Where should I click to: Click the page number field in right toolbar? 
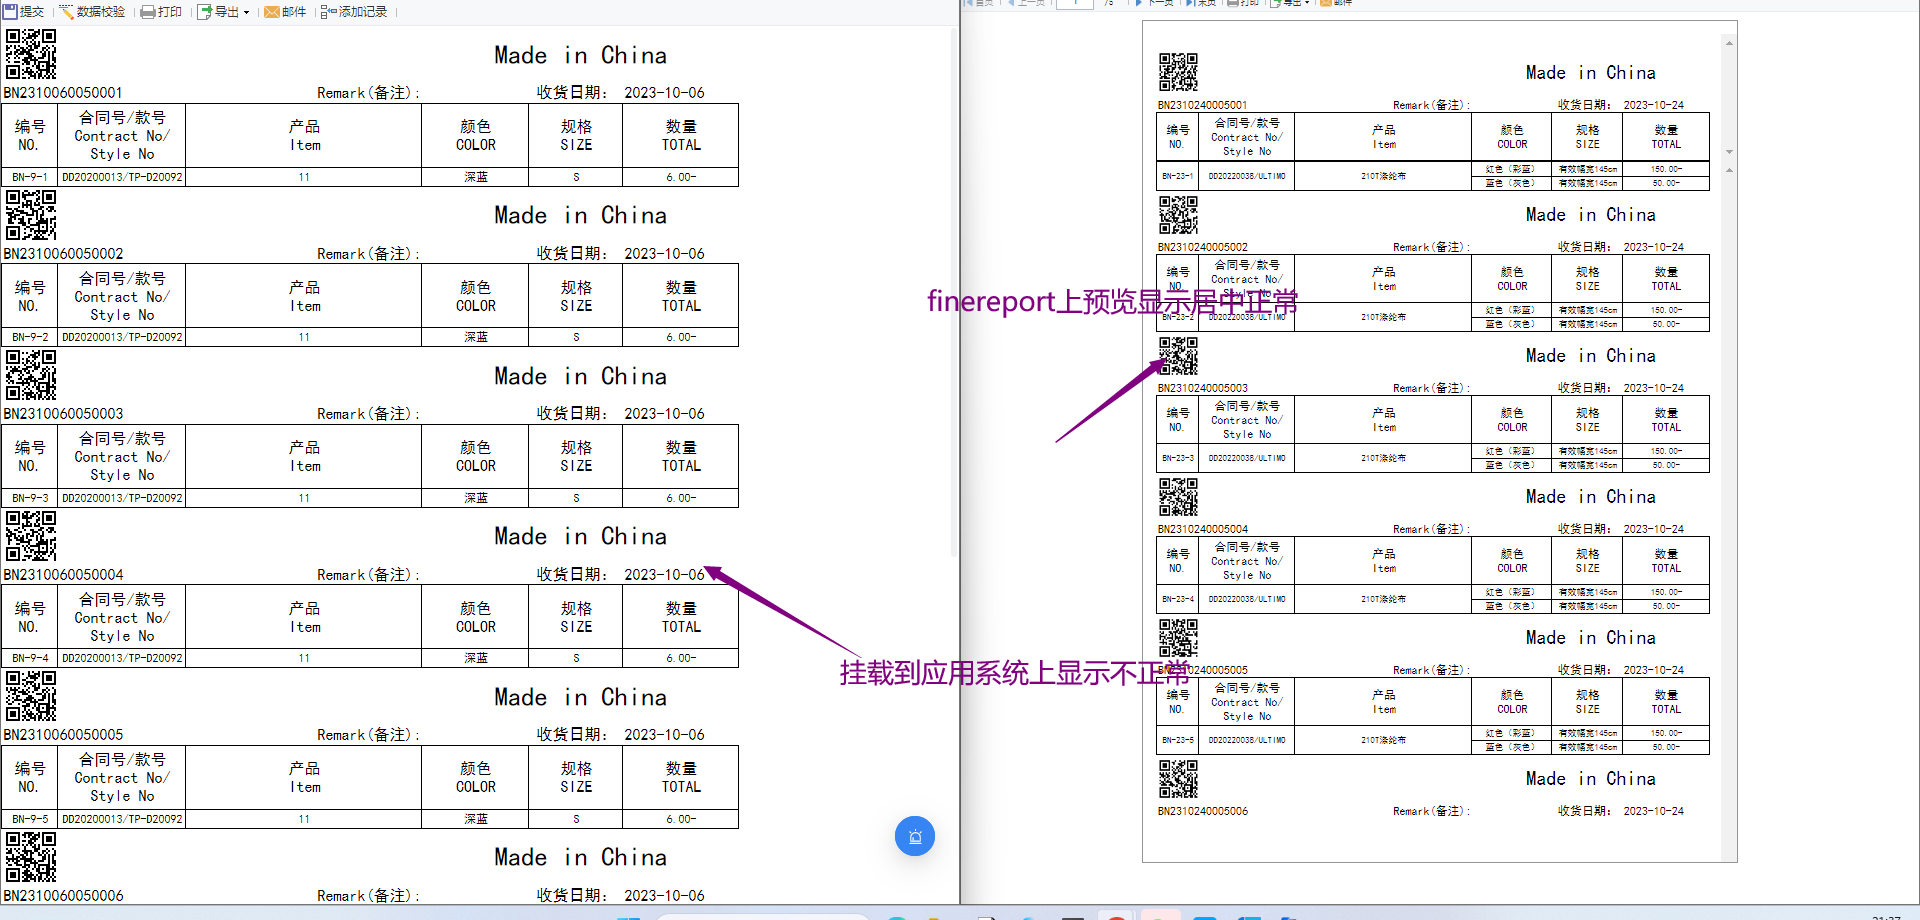pyautogui.click(x=1075, y=3)
